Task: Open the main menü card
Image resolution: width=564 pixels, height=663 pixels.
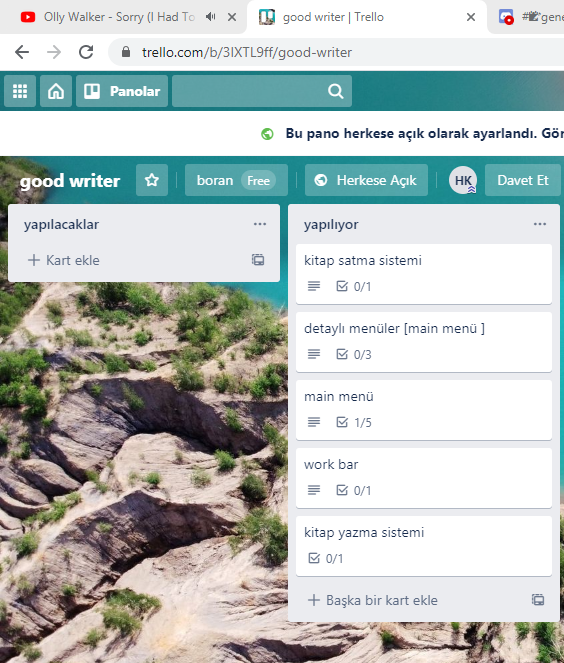Action: [424, 410]
